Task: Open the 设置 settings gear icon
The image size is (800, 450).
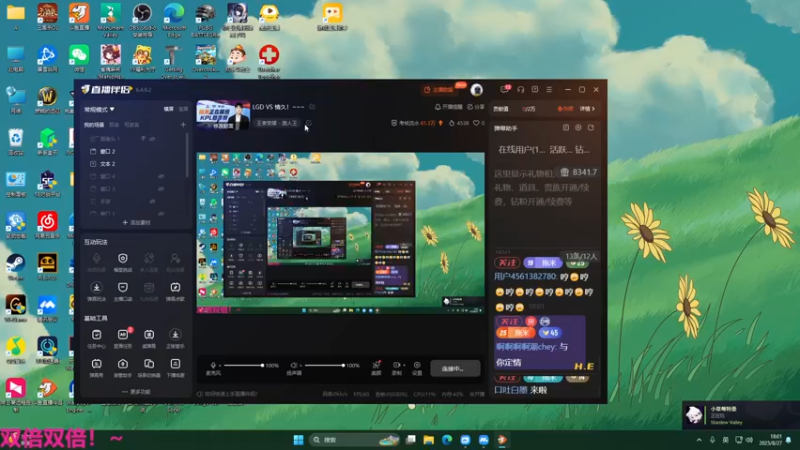Action: (x=417, y=365)
